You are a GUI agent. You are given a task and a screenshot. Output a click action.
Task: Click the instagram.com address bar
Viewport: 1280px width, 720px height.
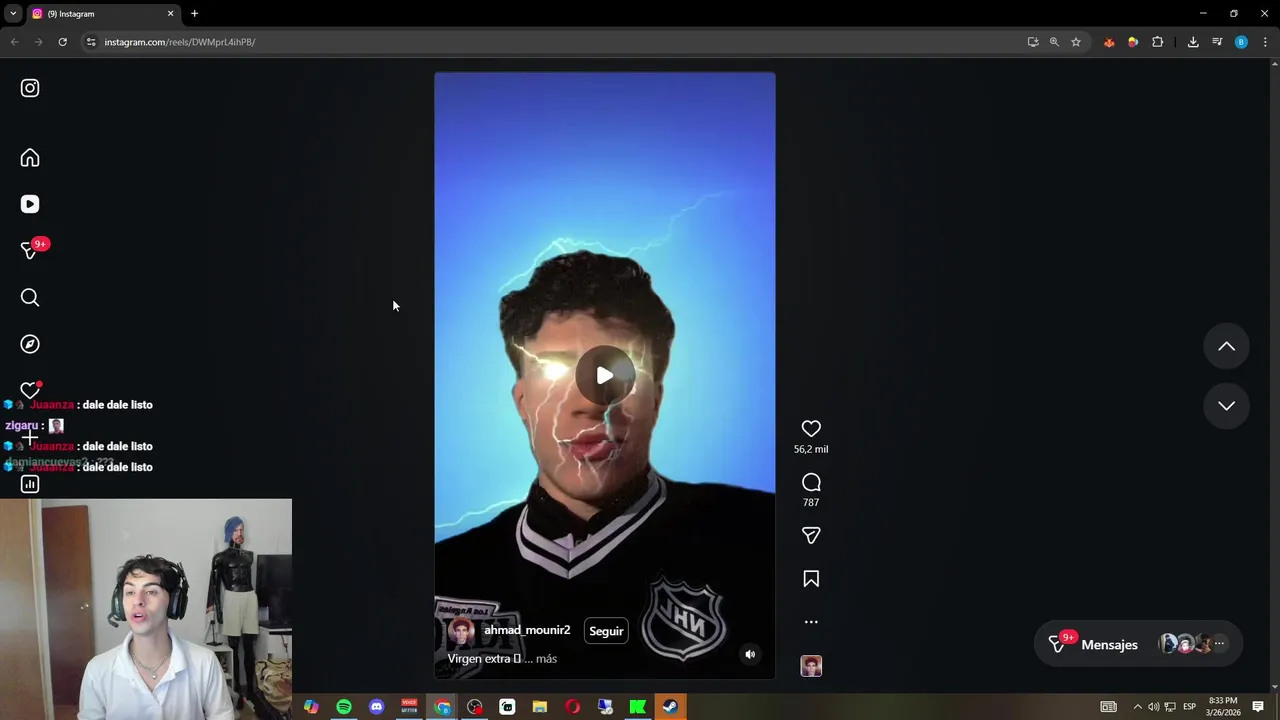[x=560, y=42]
